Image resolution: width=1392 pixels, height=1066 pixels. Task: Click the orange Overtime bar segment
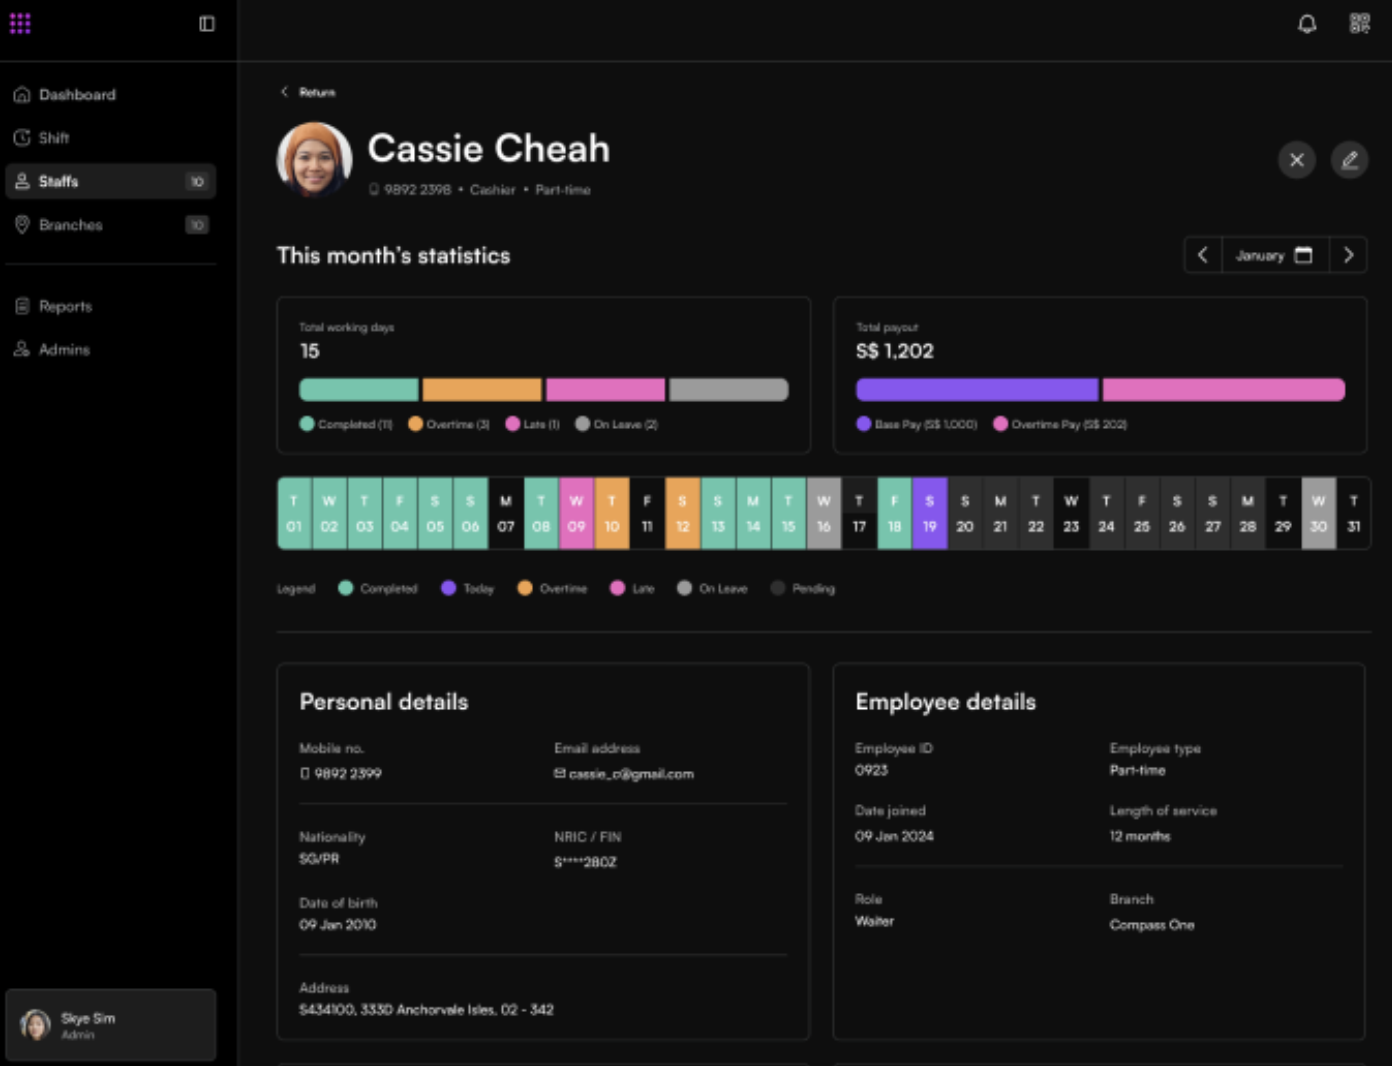coord(481,389)
